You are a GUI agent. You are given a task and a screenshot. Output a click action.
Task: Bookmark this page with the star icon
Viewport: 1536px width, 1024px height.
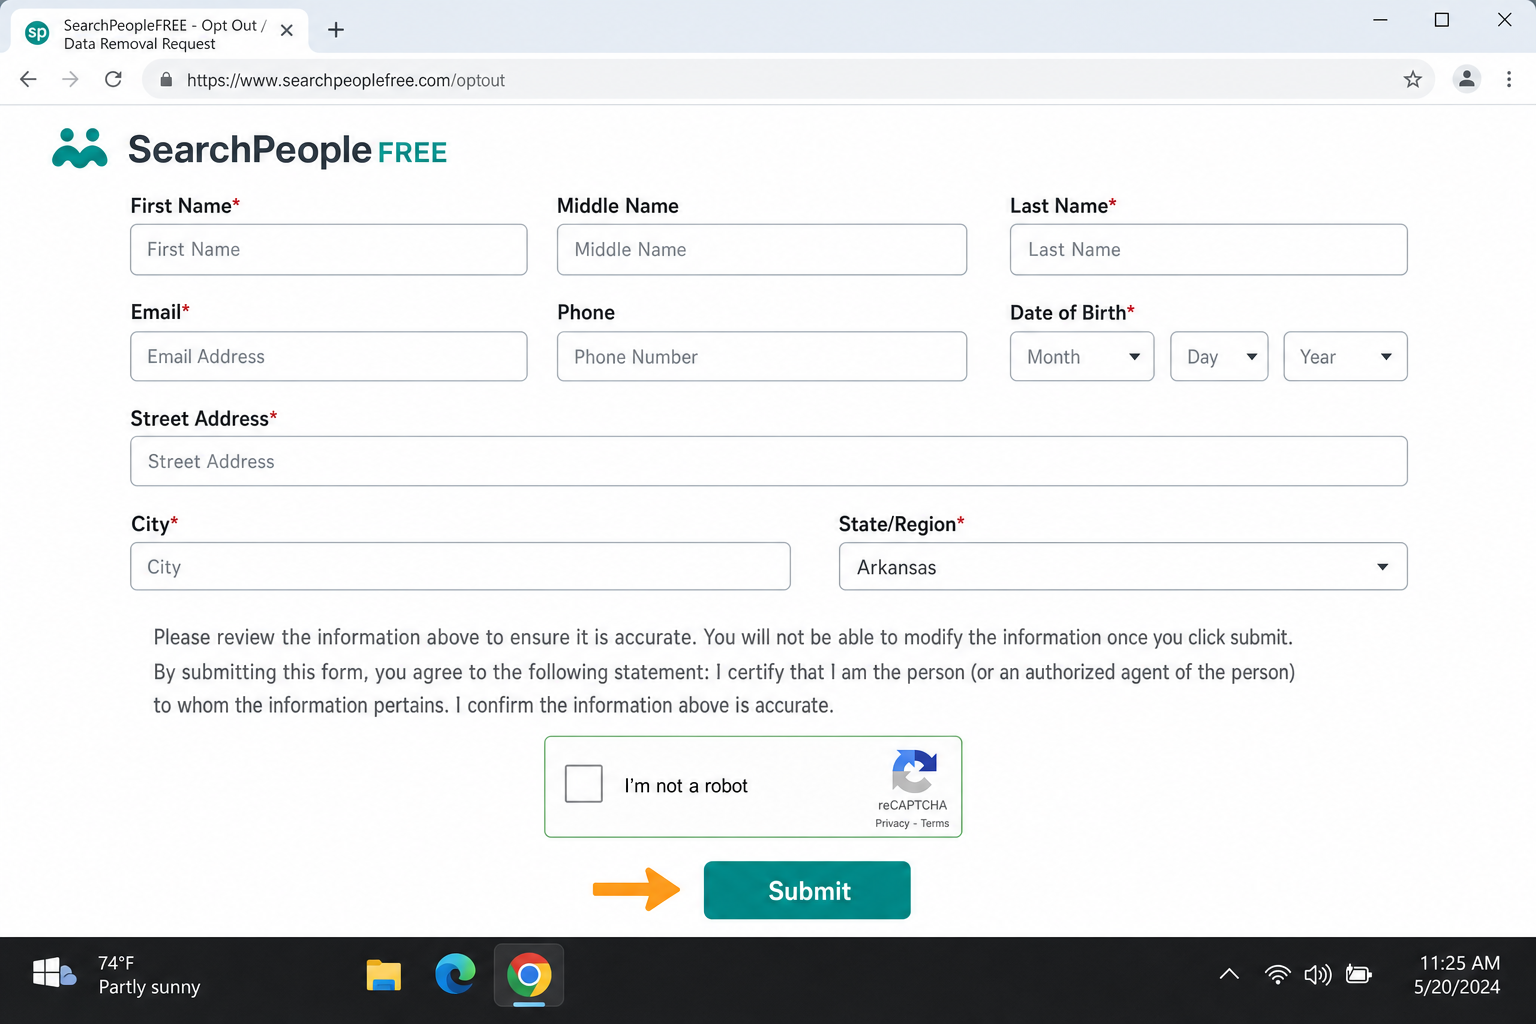[1412, 79]
